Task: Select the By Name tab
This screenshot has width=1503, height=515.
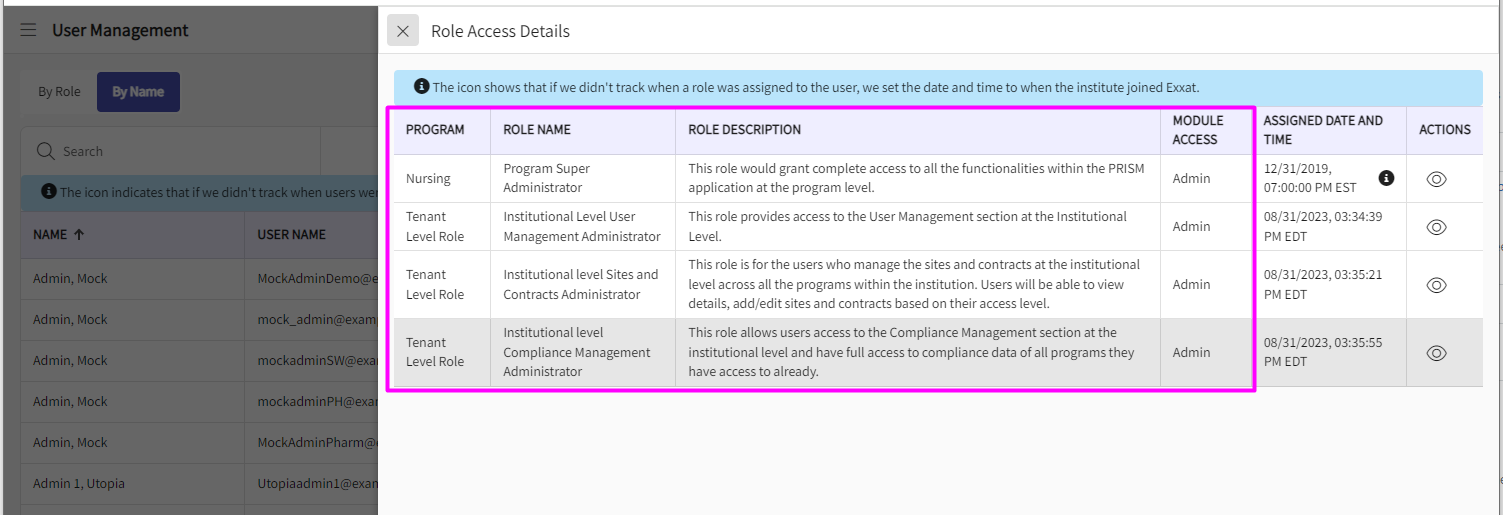Action: [138, 92]
